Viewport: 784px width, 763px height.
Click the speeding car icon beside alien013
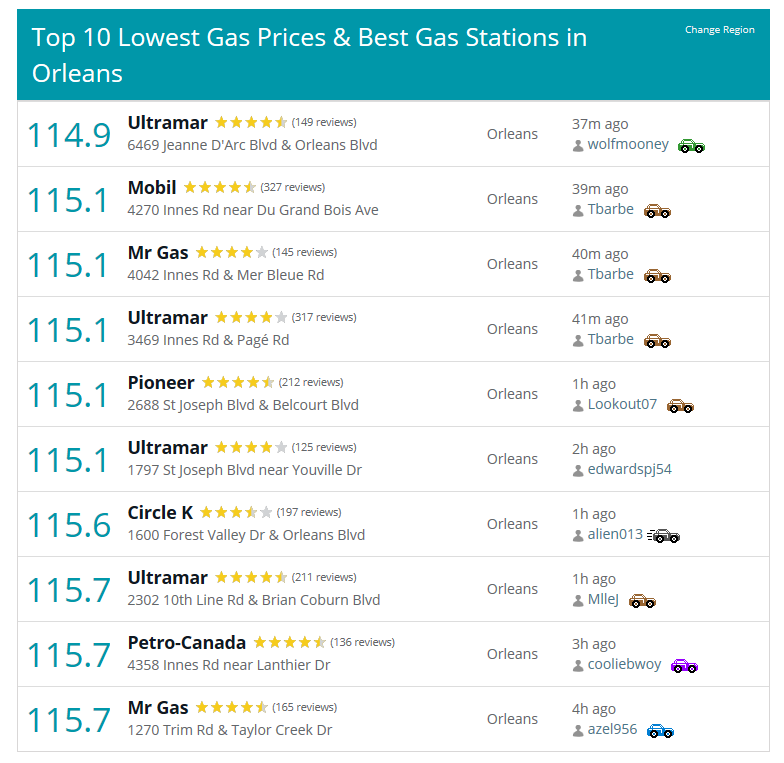[x=663, y=535]
